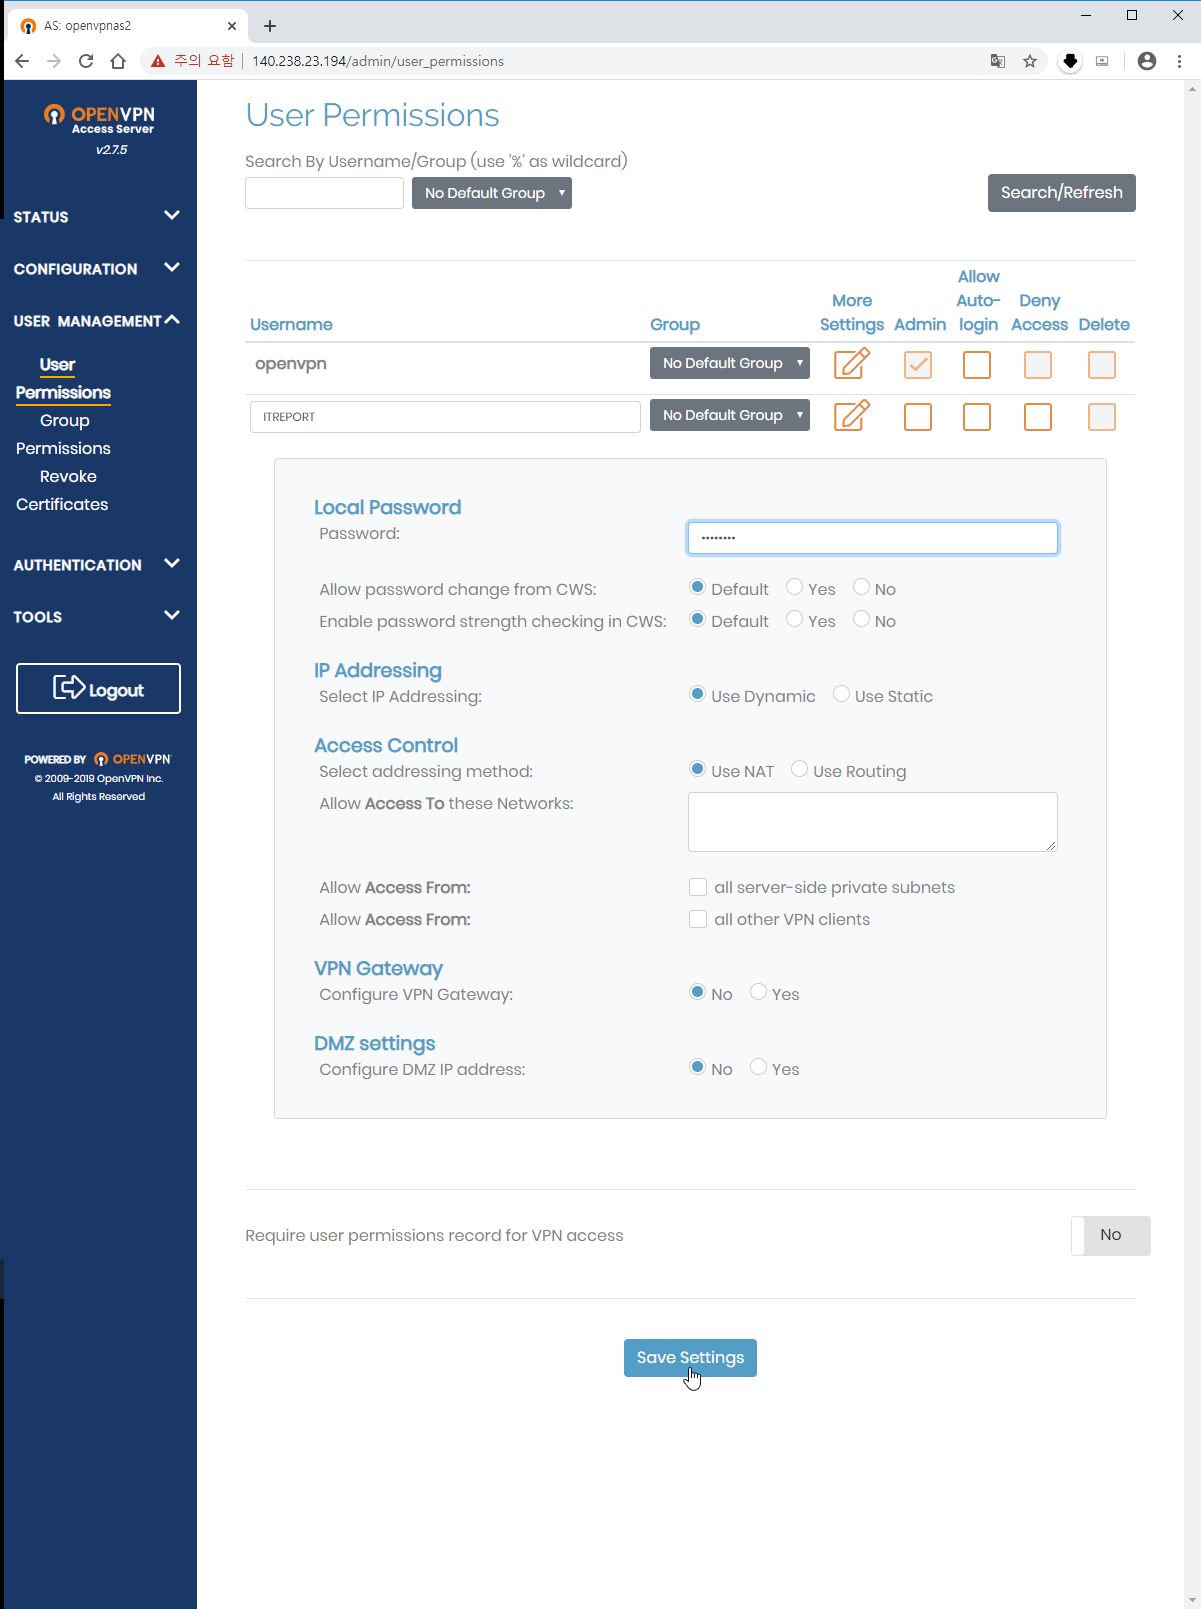Select Use Static IP addressing

842,694
